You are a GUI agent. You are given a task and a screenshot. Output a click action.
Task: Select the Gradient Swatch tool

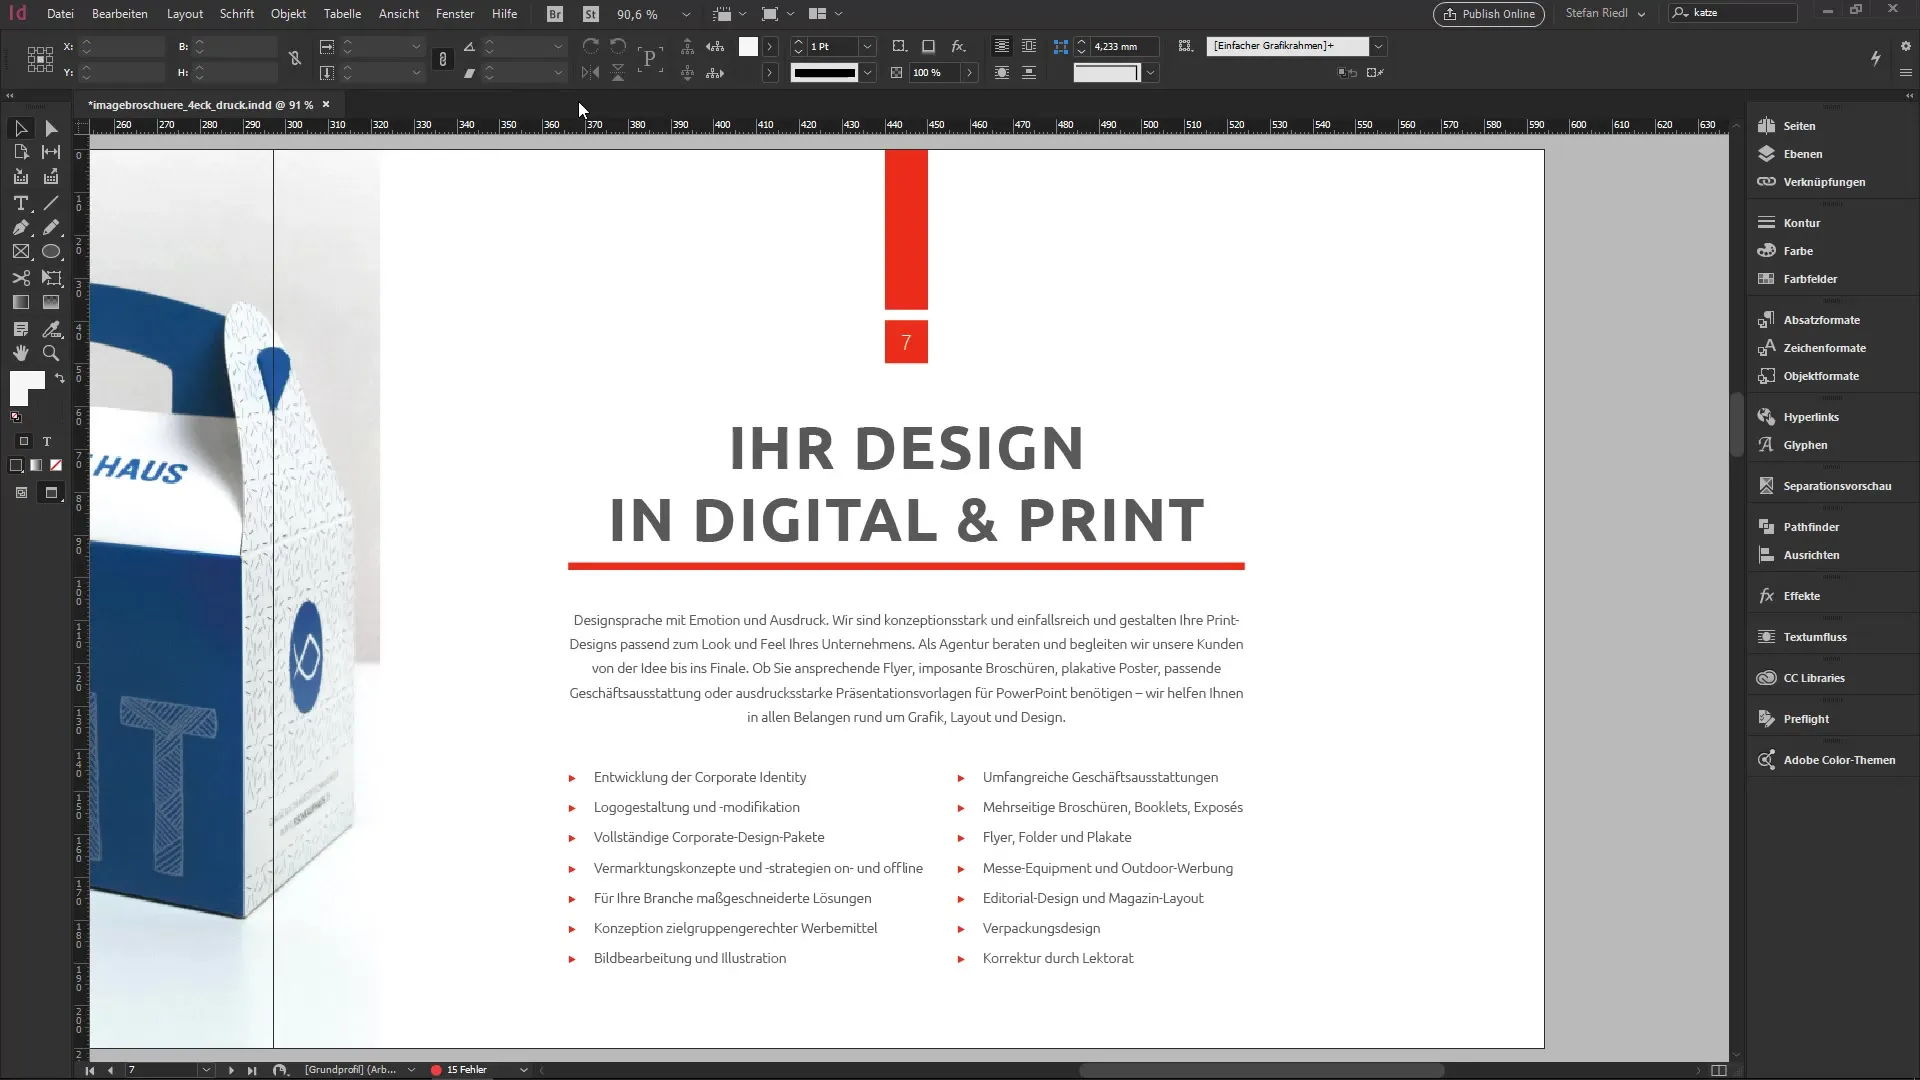21,302
